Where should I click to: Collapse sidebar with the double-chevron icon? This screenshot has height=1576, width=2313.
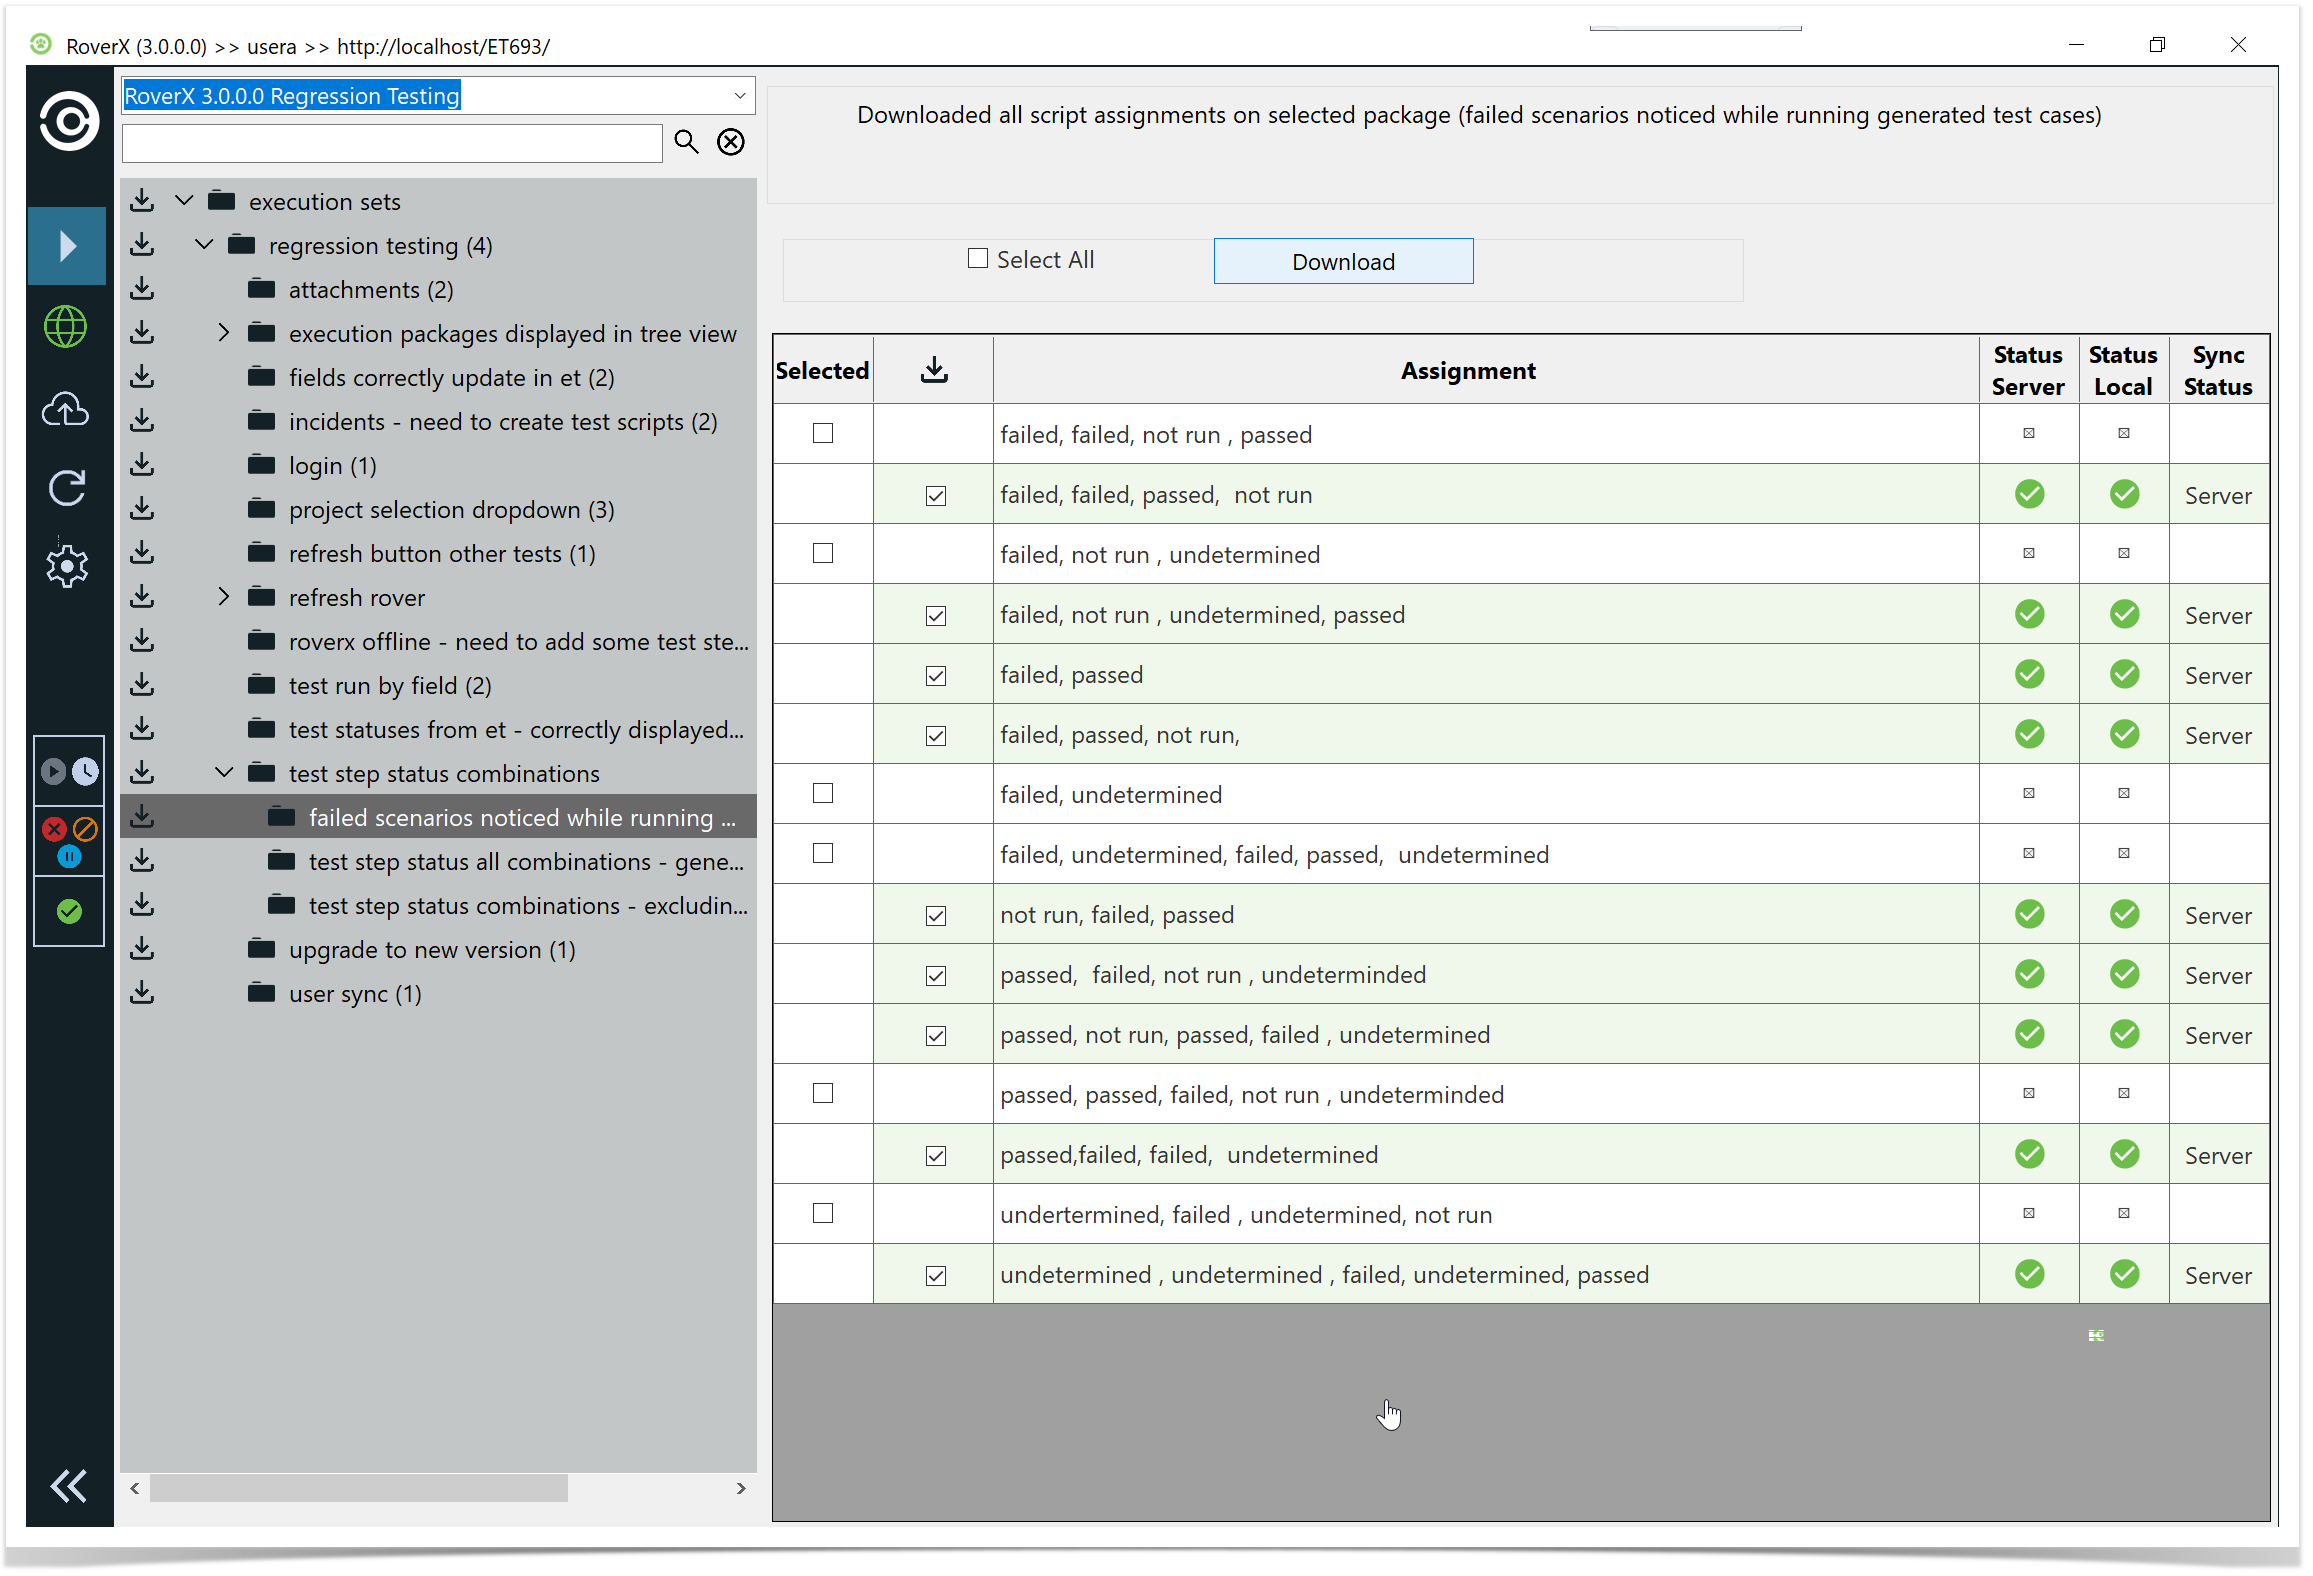[x=69, y=1486]
